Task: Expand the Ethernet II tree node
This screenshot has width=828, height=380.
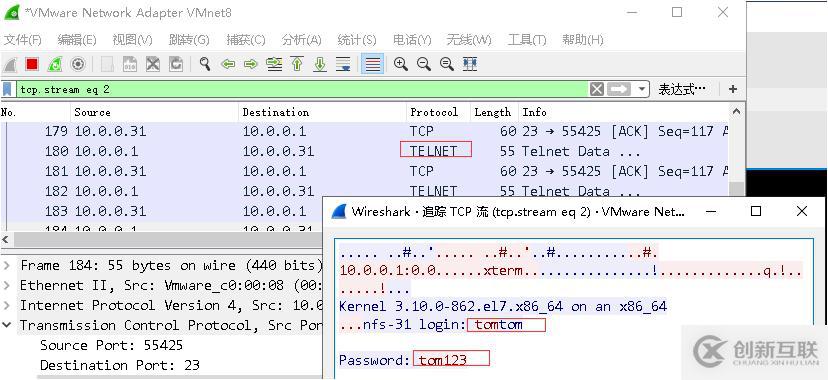Action: 7,286
